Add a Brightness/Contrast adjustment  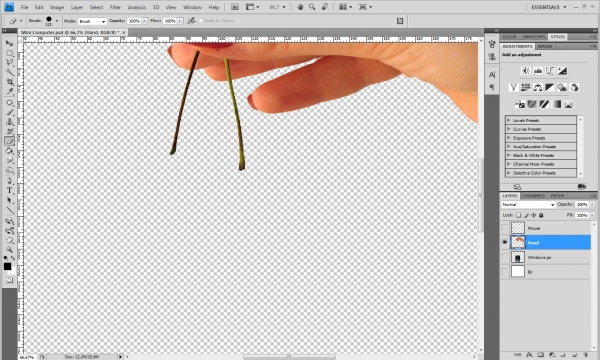pos(526,71)
